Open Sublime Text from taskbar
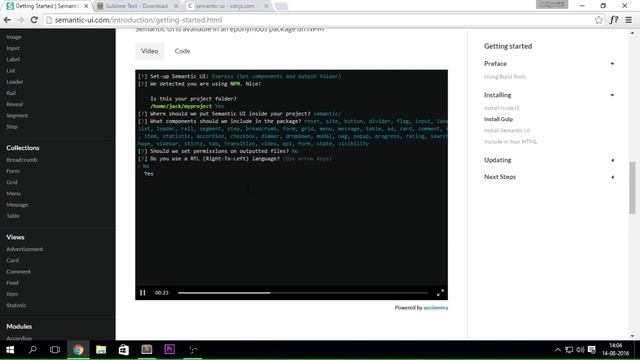This screenshot has width=640, height=360. pos(147,350)
